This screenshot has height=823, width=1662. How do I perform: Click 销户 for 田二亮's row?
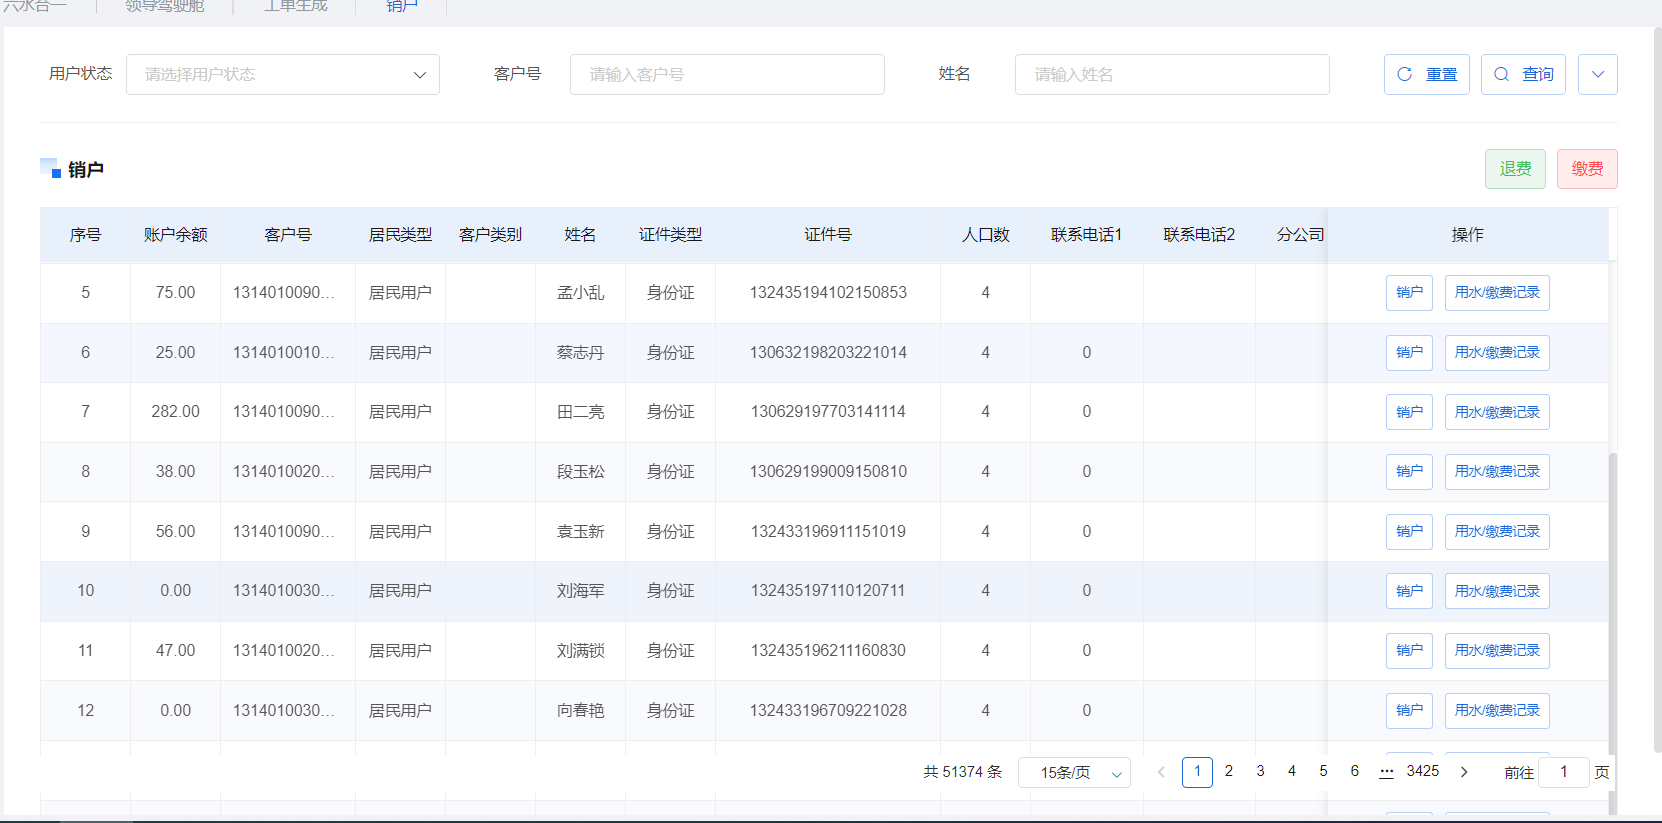tap(1409, 412)
